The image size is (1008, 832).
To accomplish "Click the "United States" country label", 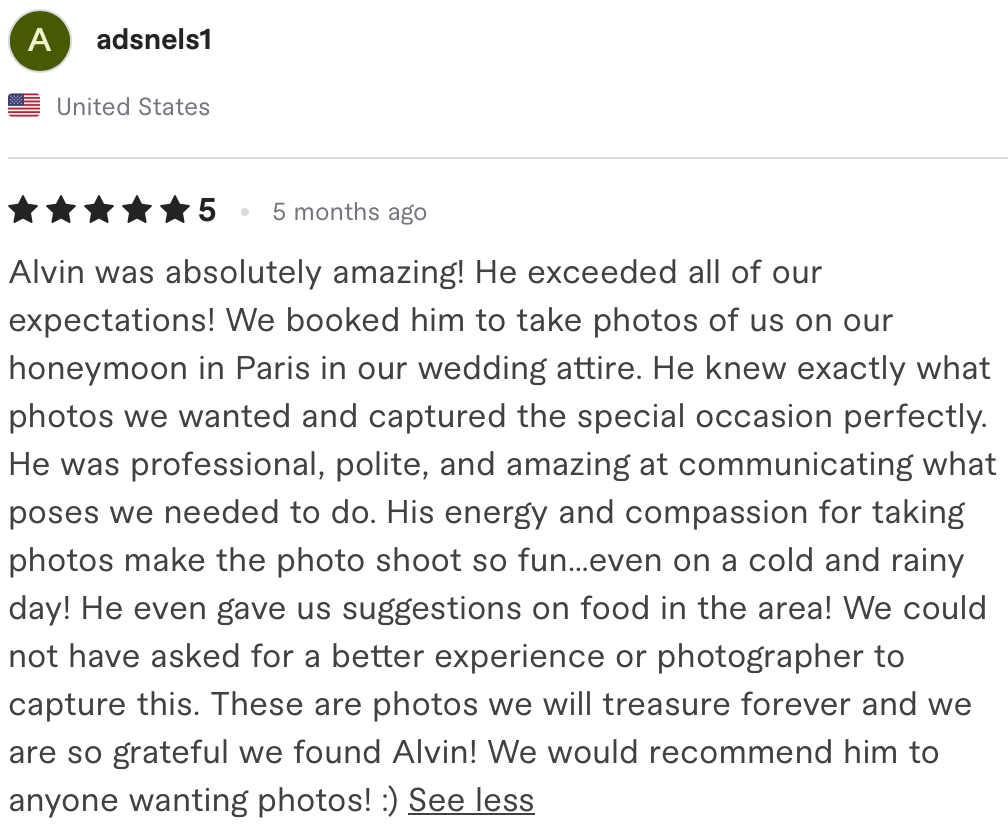I will [133, 107].
